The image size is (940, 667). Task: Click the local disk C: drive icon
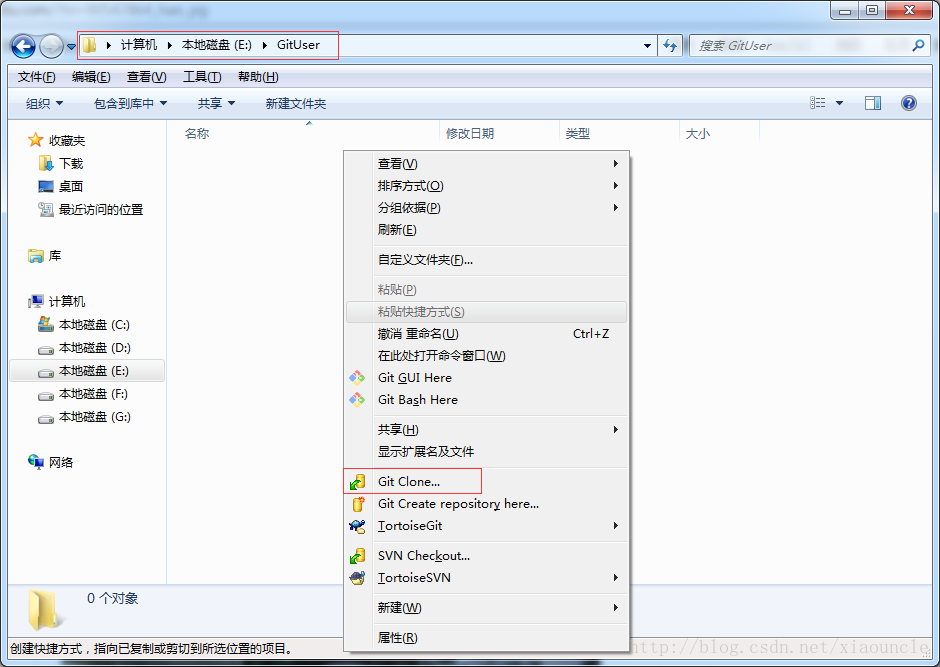46,324
